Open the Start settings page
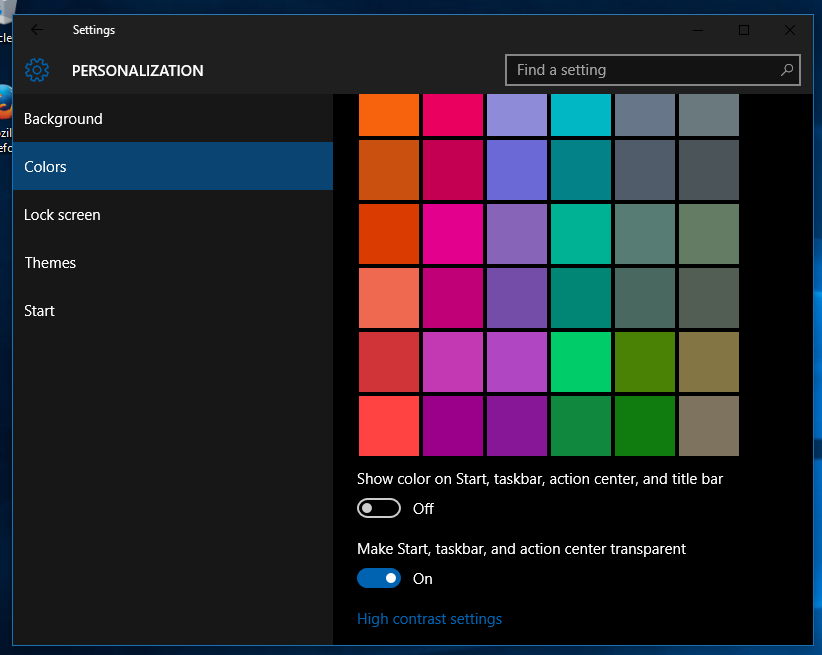 [39, 310]
